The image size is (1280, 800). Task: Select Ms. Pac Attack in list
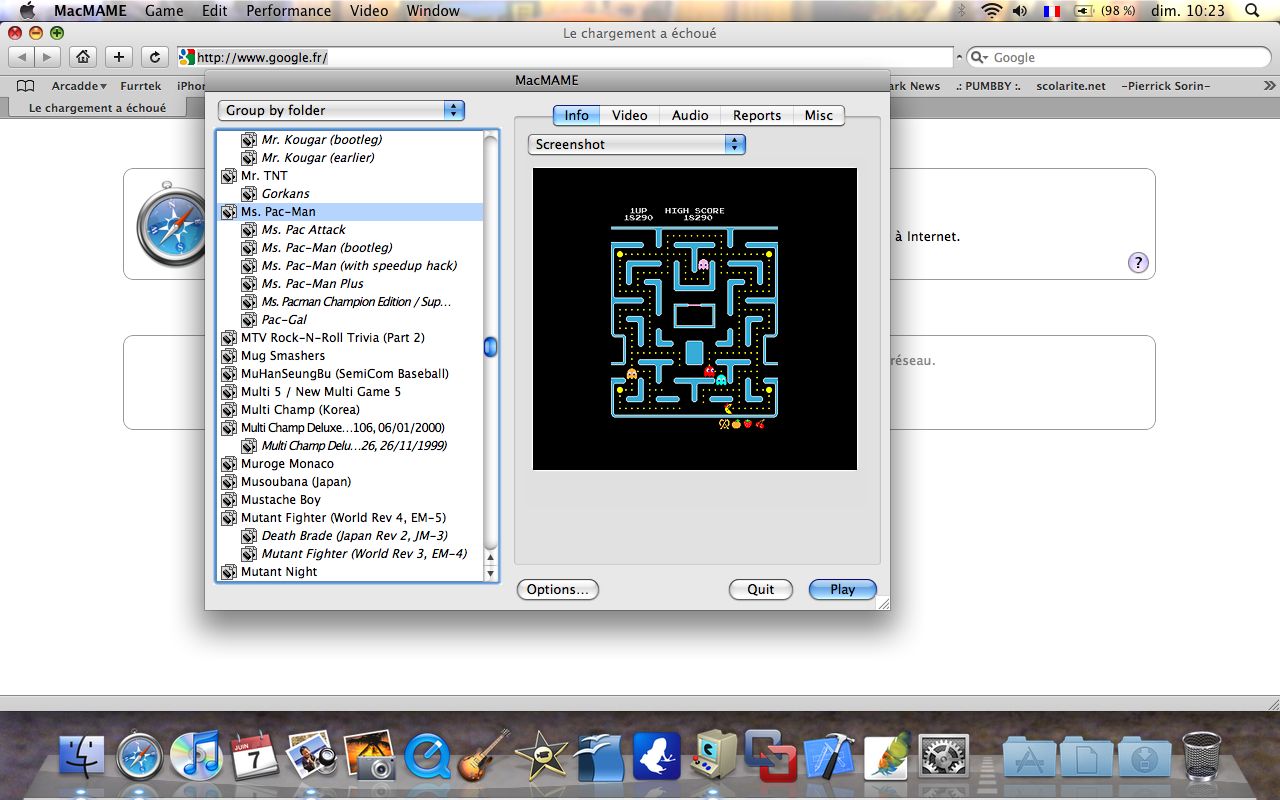pyautogui.click(x=304, y=229)
